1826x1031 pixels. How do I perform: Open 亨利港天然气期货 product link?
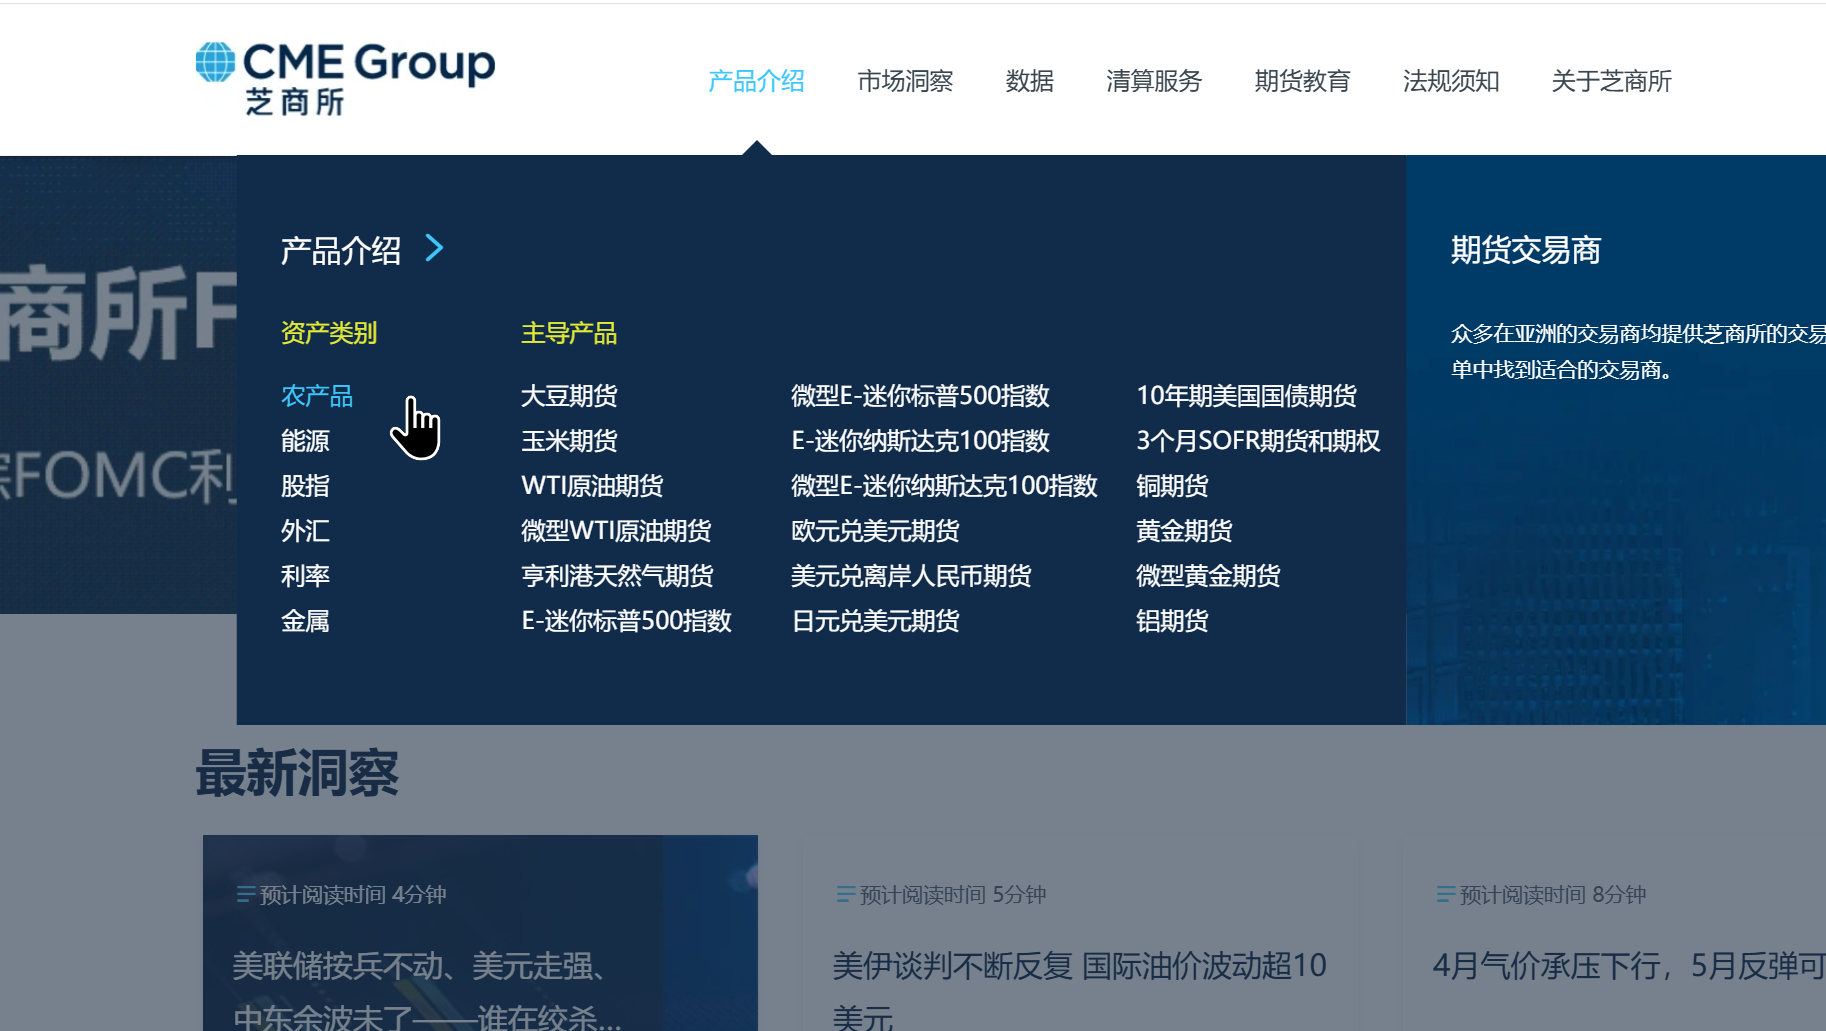617,576
